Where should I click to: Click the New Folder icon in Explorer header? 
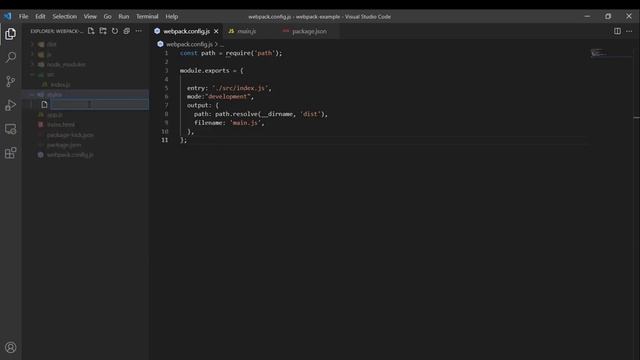103,31
